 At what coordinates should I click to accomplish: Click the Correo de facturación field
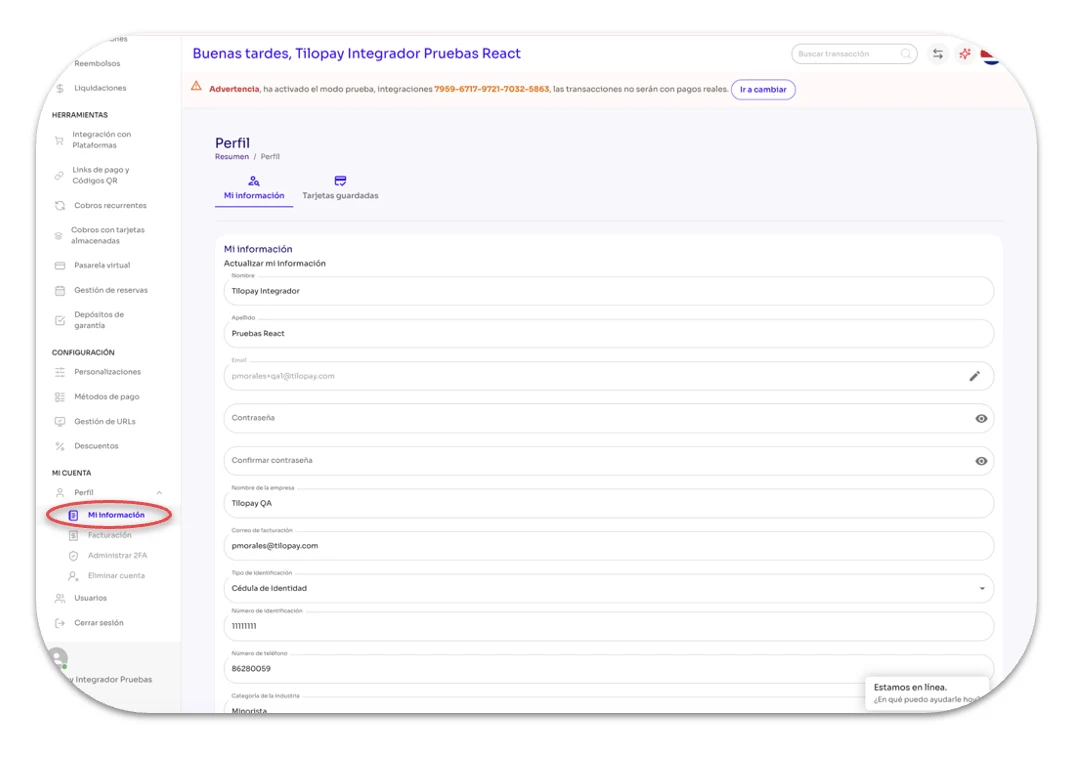(608, 546)
